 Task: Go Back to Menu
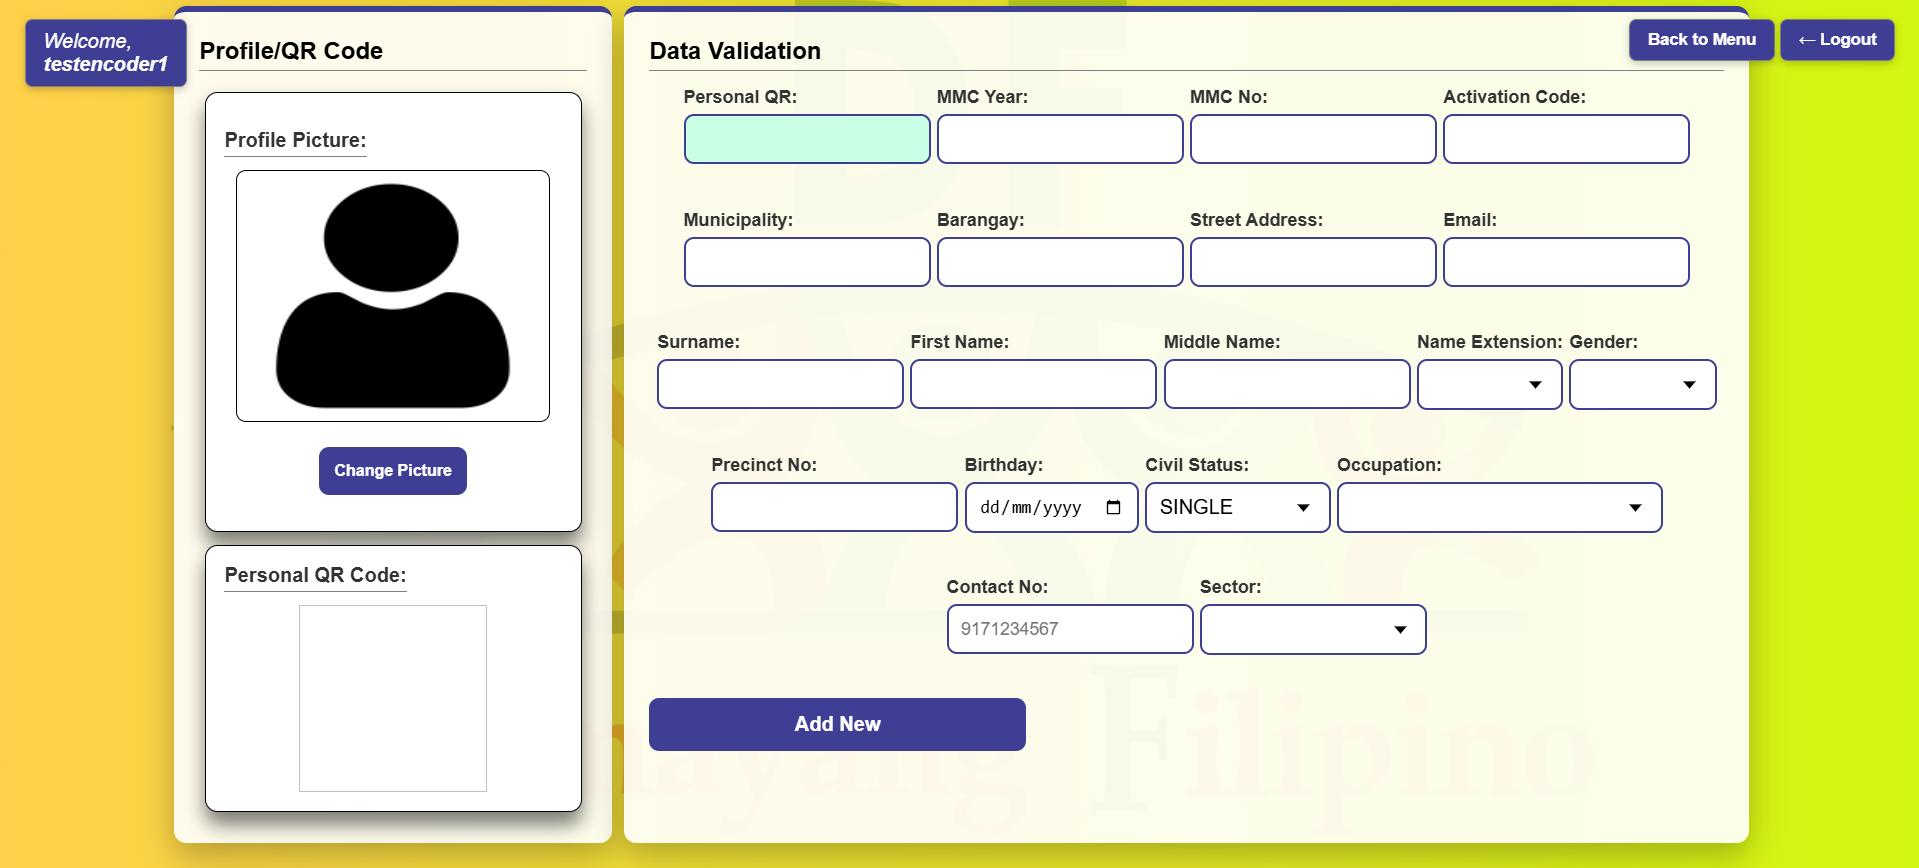(1701, 40)
